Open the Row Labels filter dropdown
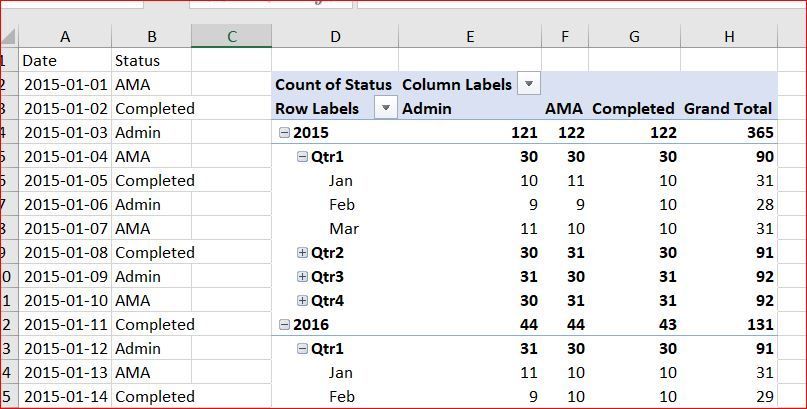Viewport: 807px width, 409px height. click(x=385, y=109)
